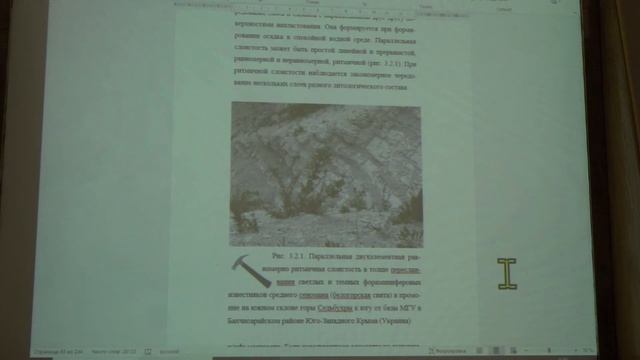The width and height of the screenshot is (640, 360).
Task: Switch to Read Mode view icon
Action: [479, 350]
